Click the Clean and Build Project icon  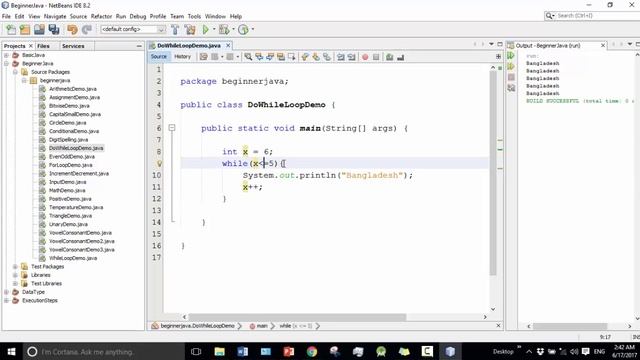click(x=190, y=29)
